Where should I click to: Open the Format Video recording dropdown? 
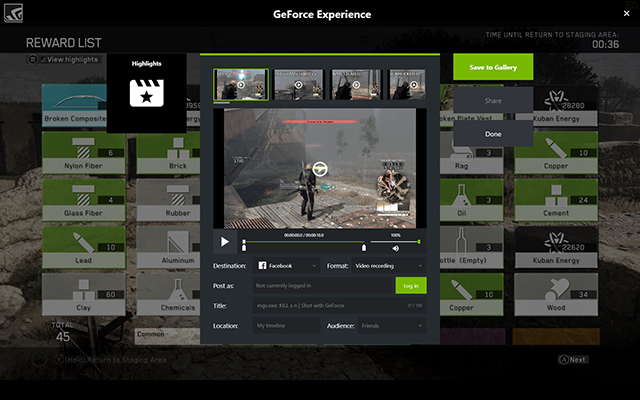pyautogui.click(x=389, y=266)
